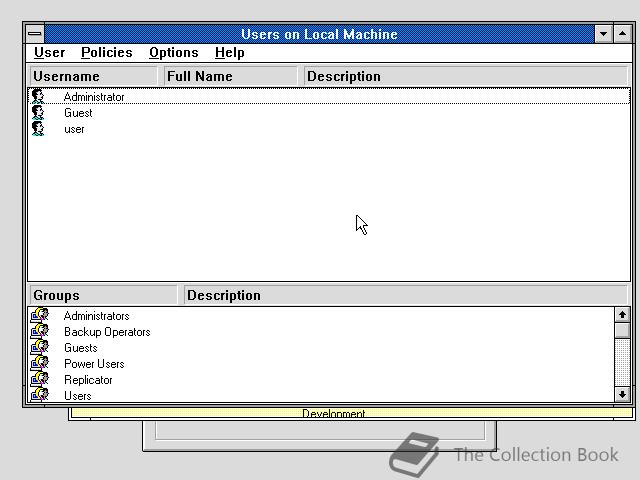Screen dimensions: 640x480
Task: Select the Guest username row
Action: (329, 113)
